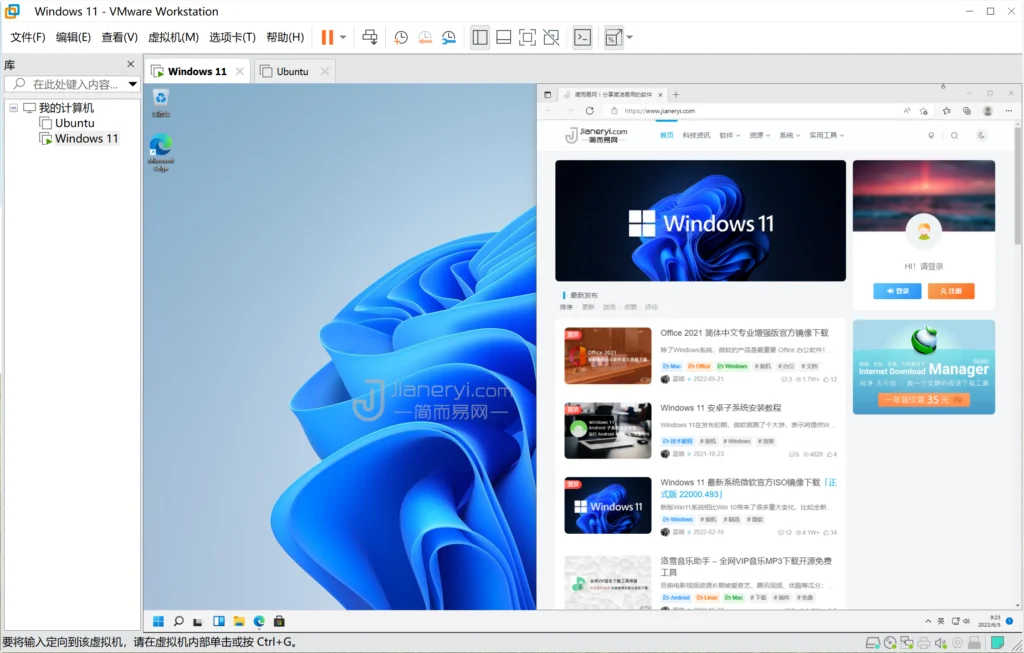Click the Unity mode toolbar icon
The height and width of the screenshot is (653, 1024).
(x=551, y=37)
